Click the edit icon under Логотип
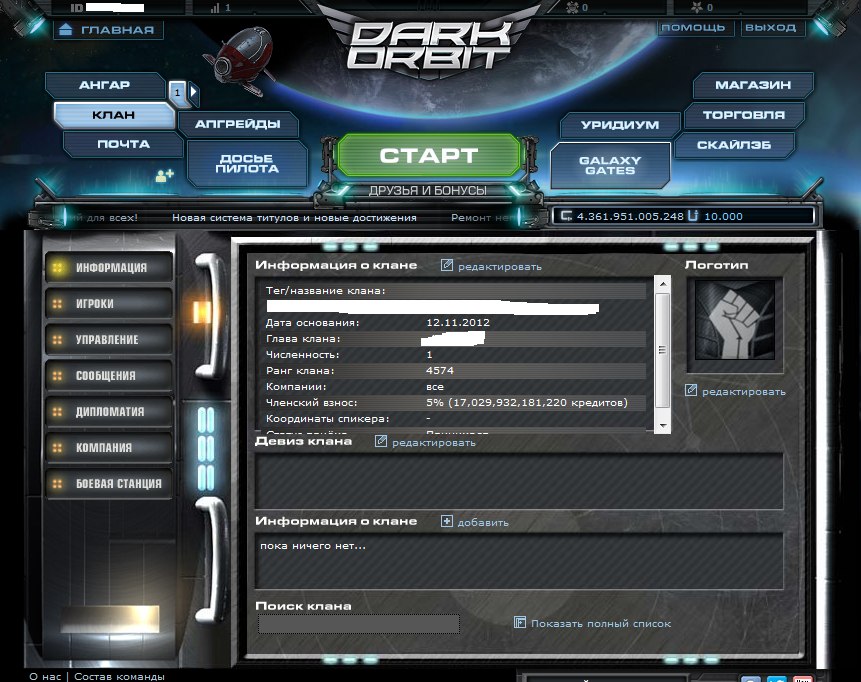The image size is (861, 682). click(x=691, y=390)
